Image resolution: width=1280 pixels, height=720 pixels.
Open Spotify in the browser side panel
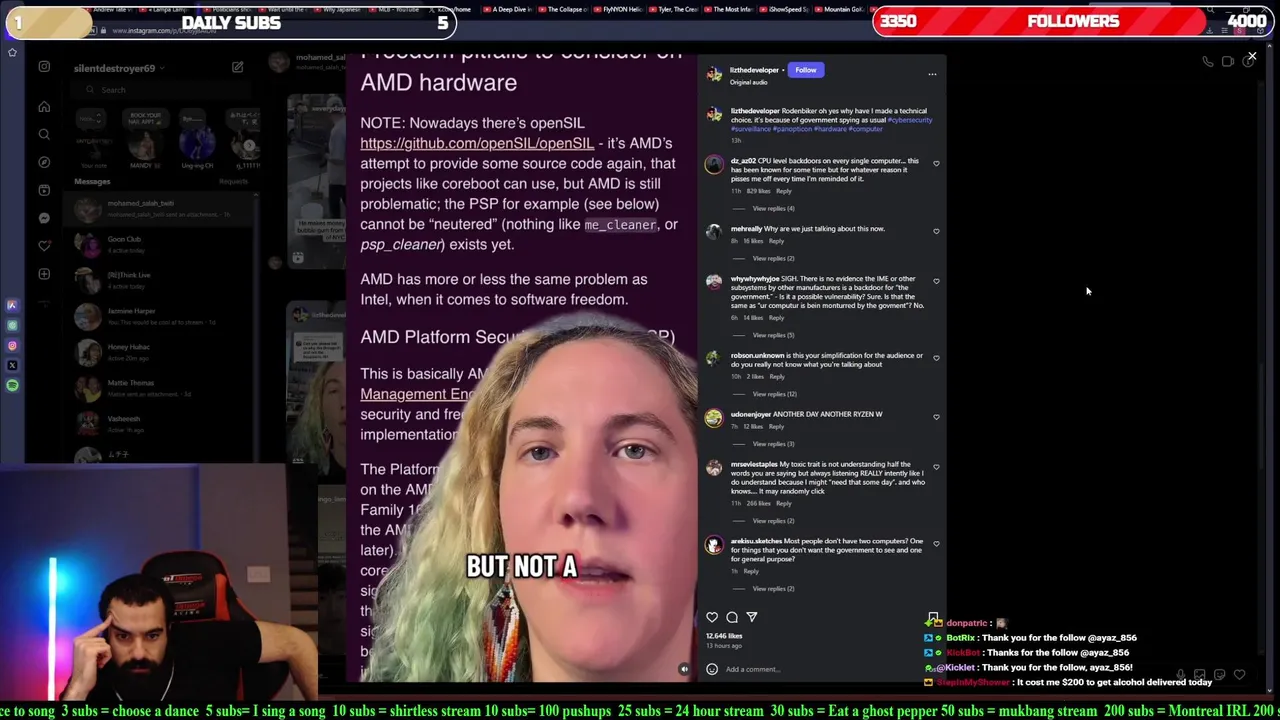pyautogui.click(x=12, y=385)
